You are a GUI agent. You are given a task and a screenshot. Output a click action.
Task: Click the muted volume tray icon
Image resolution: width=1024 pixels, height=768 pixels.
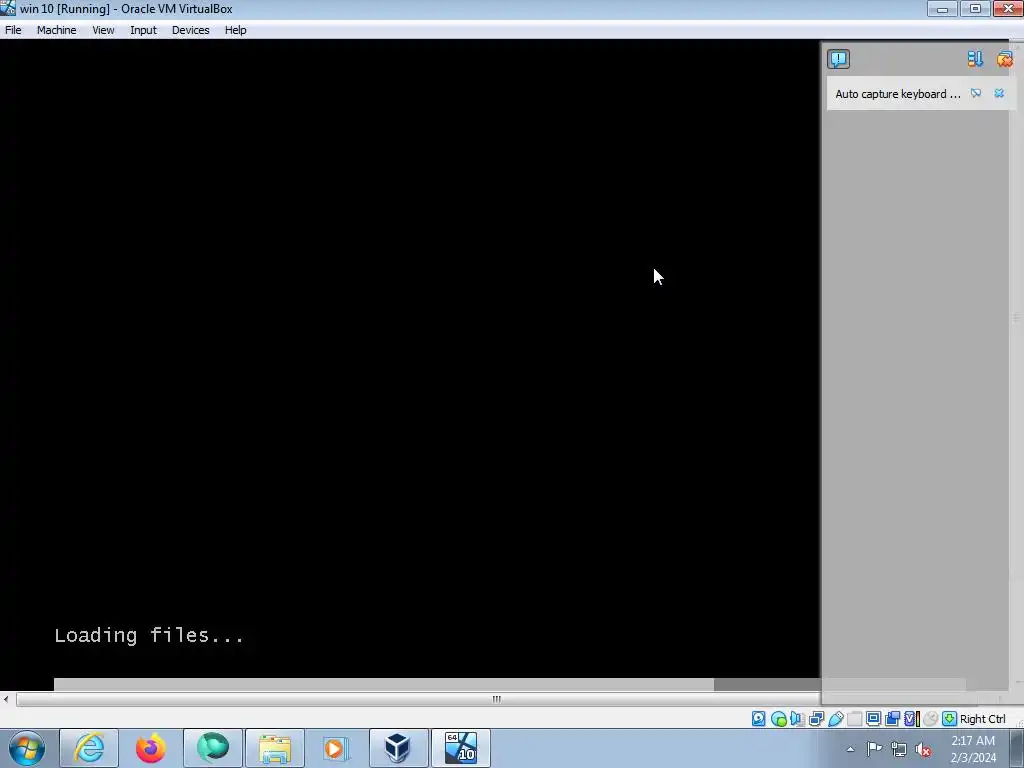pyautogui.click(x=923, y=749)
